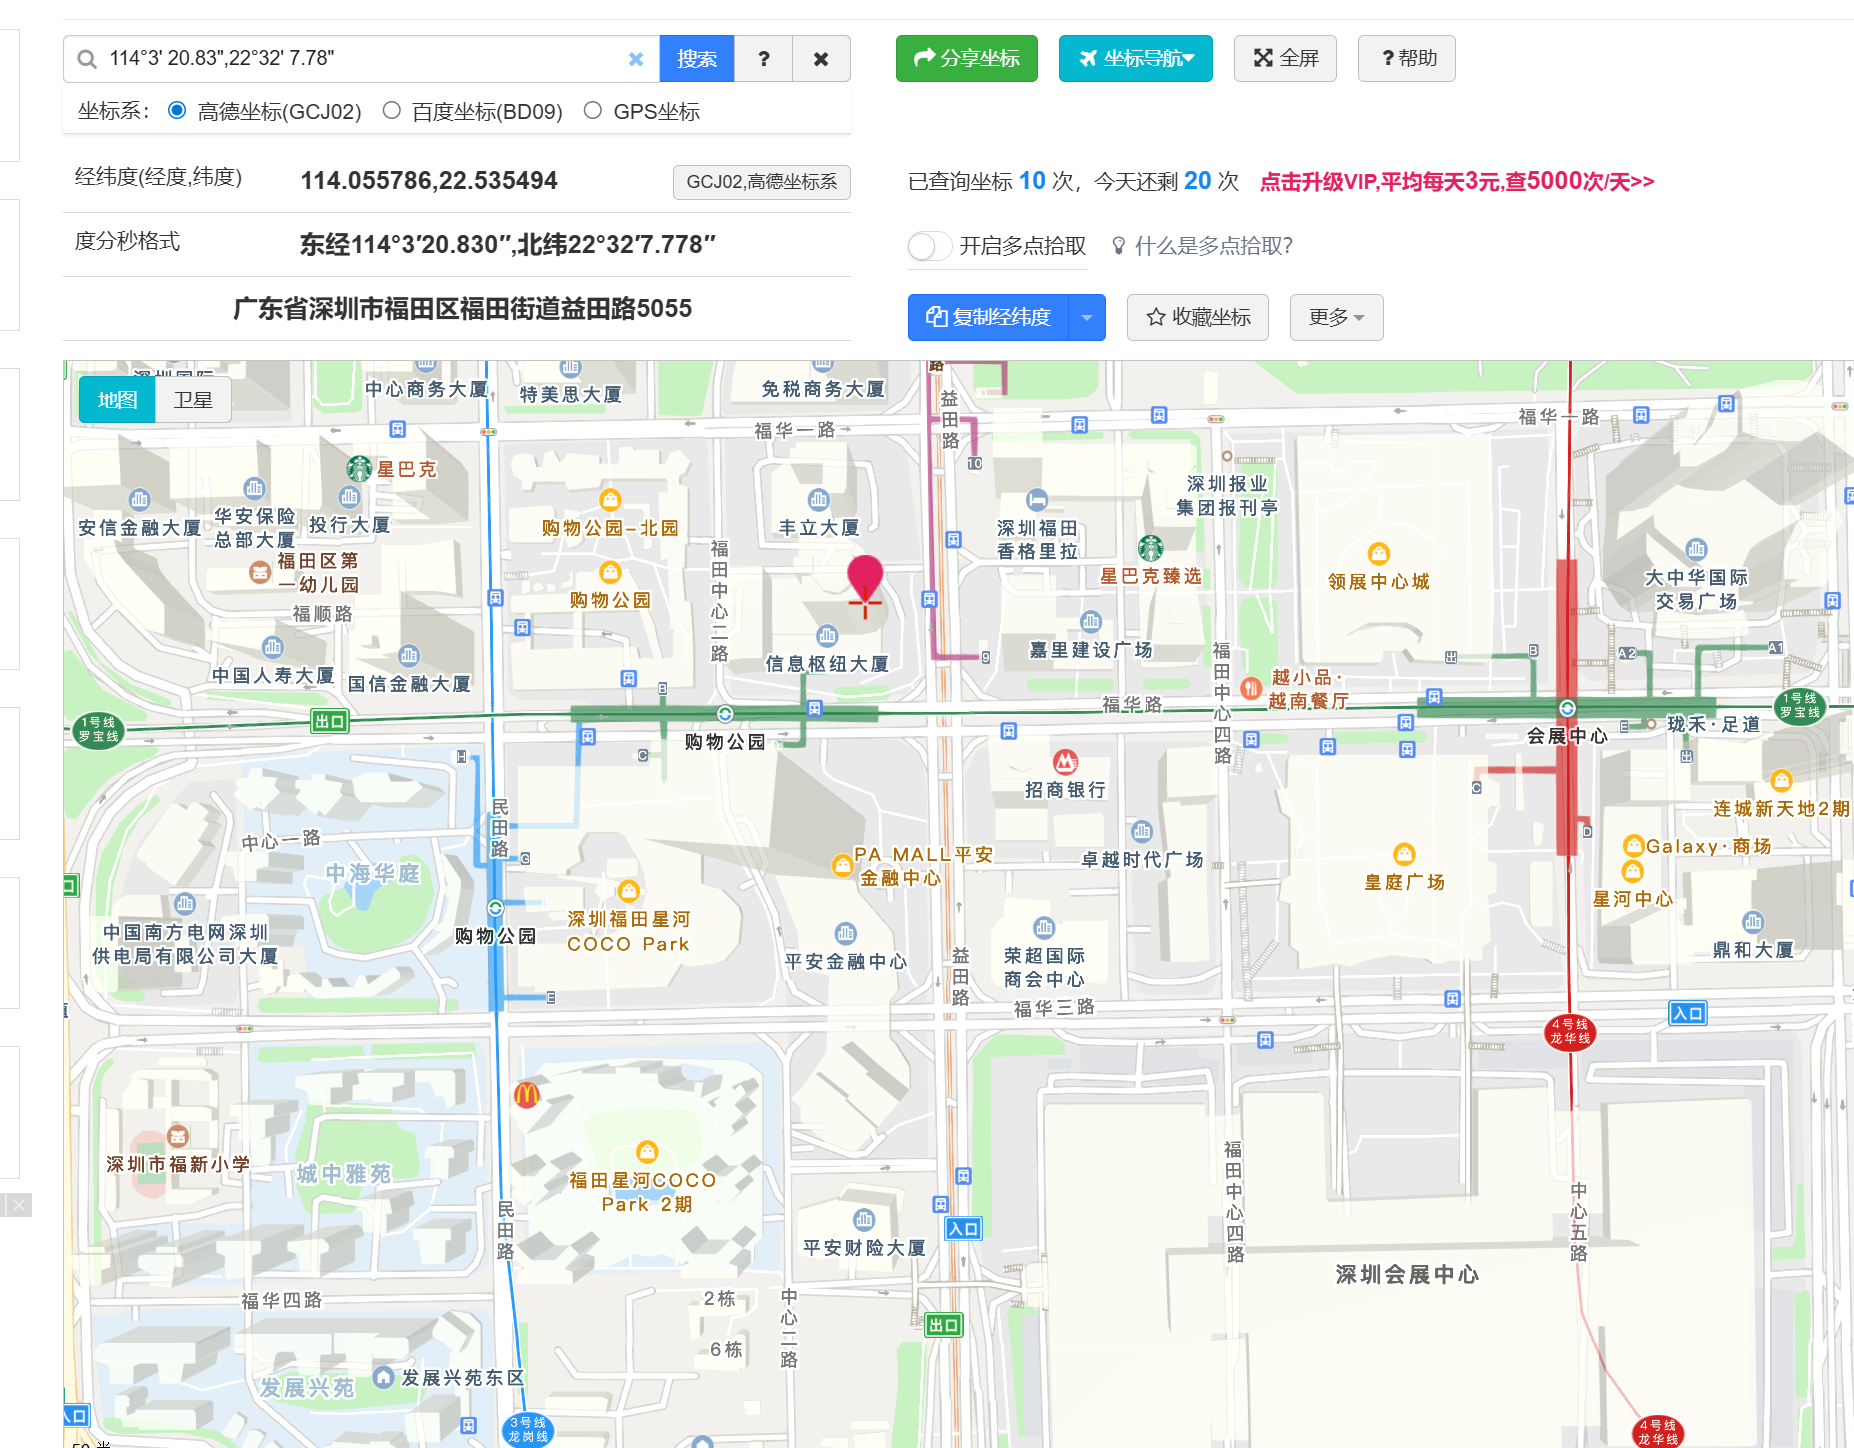Click the 信息枢纽大厦 building icon
The height and width of the screenshot is (1448, 1854).
point(827,636)
